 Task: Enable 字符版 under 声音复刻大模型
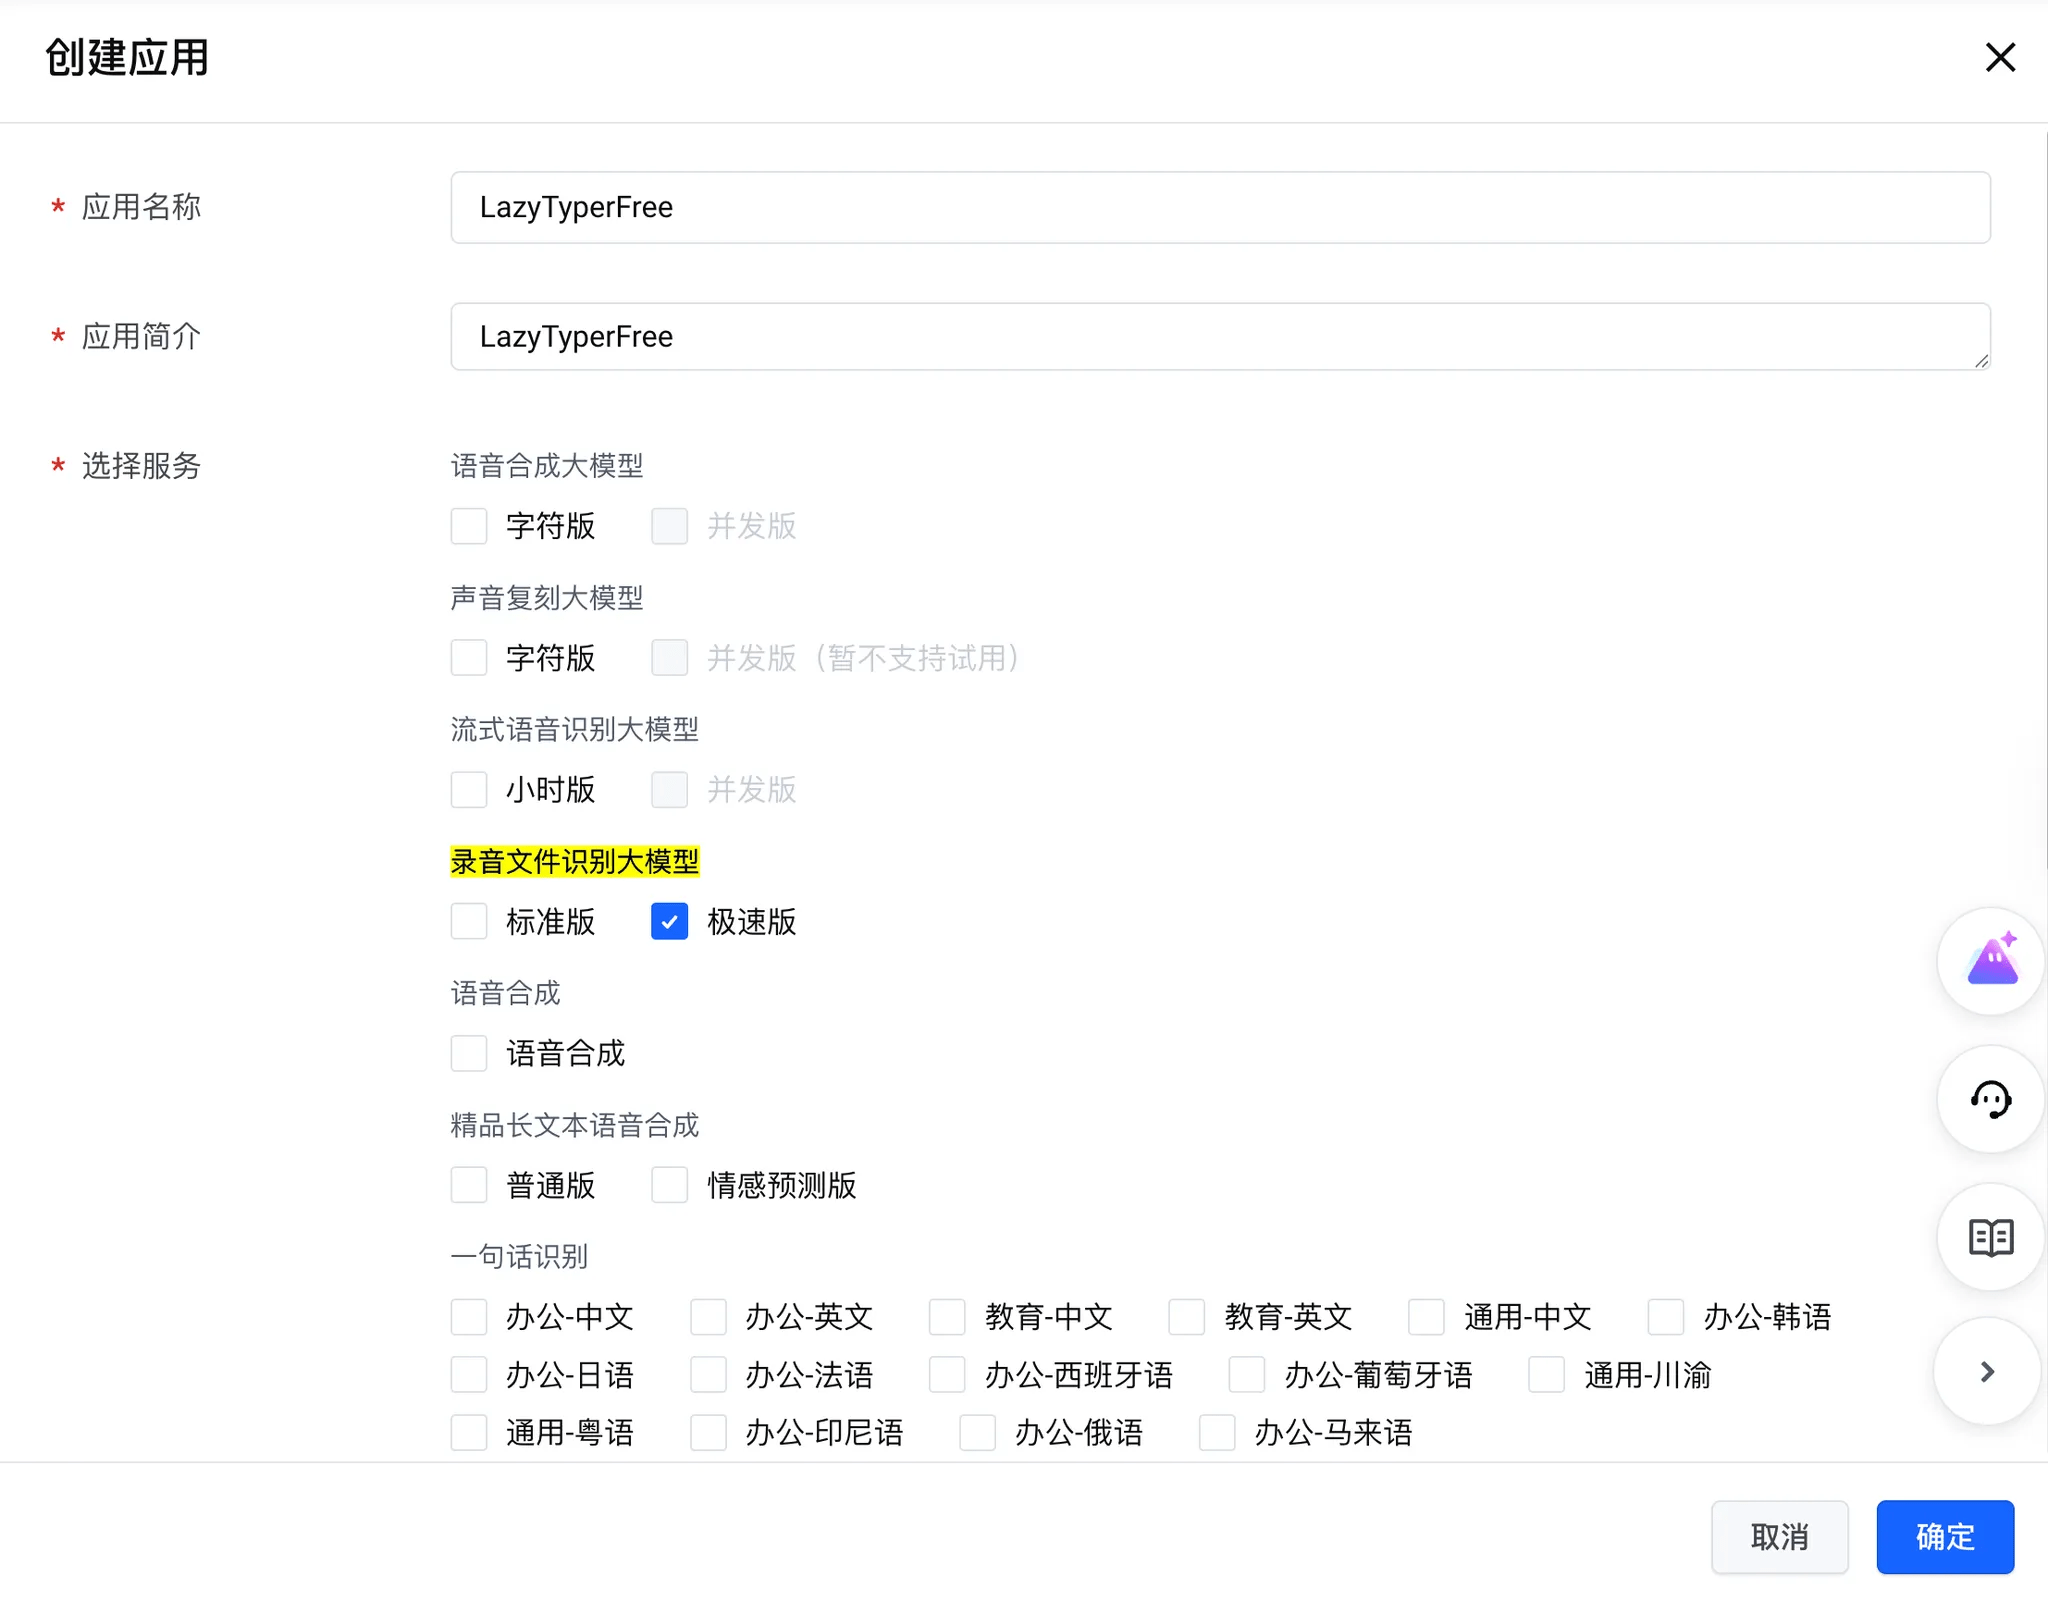point(469,657)
